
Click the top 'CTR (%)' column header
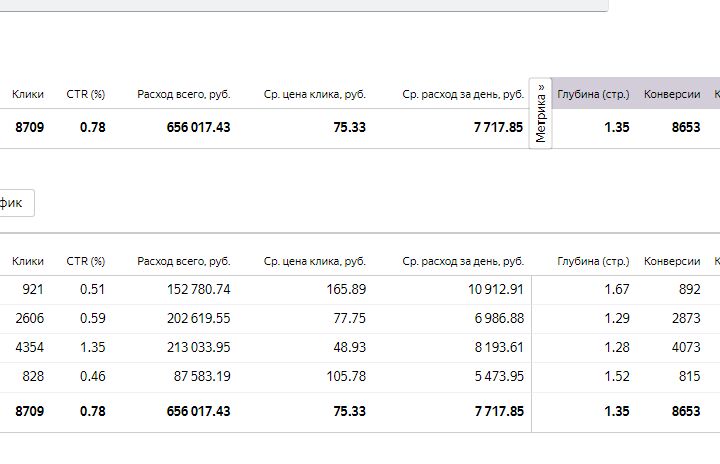(x=86, y=94)
